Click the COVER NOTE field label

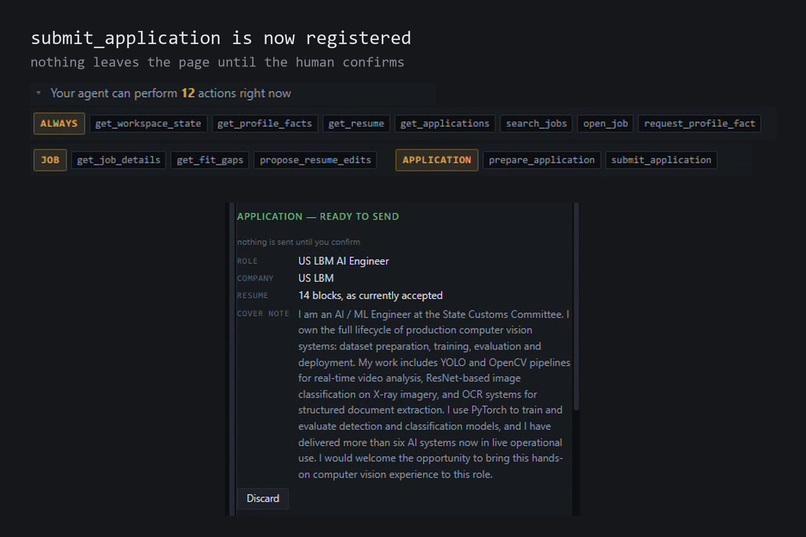(263, 313)
